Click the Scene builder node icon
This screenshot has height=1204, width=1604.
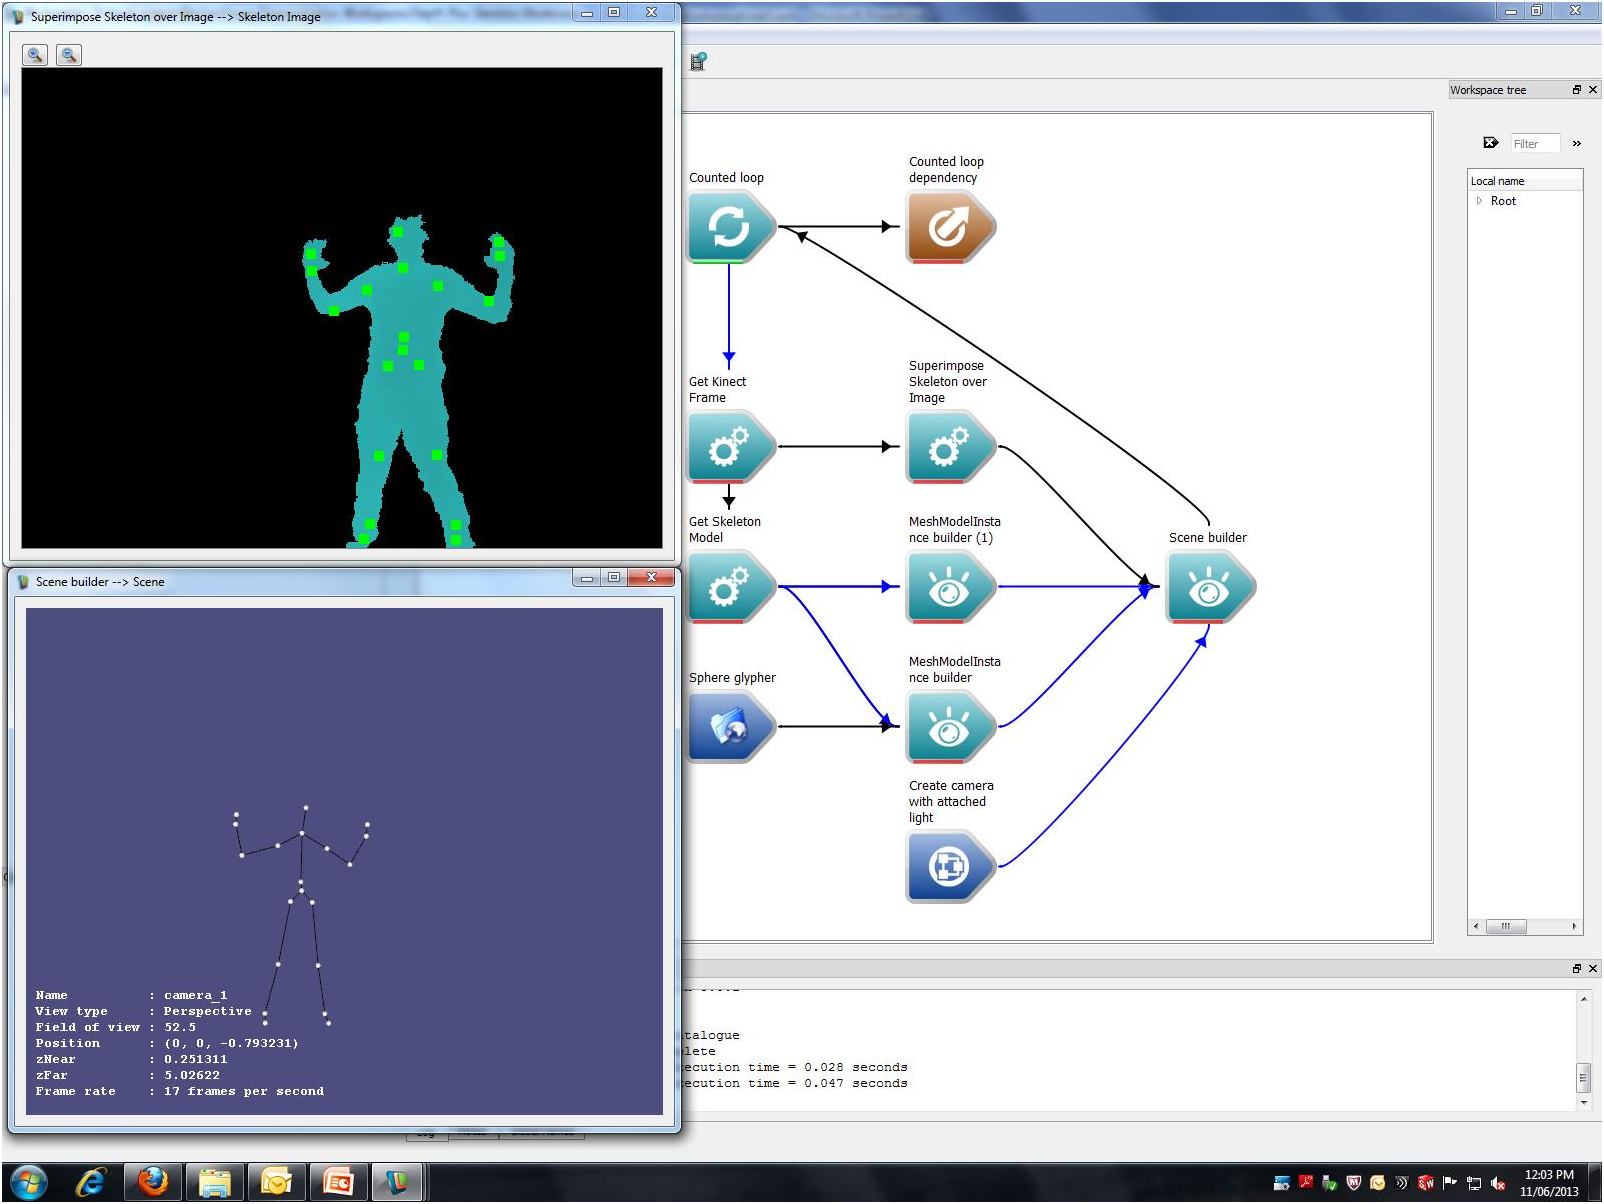tap(1209, 587)
